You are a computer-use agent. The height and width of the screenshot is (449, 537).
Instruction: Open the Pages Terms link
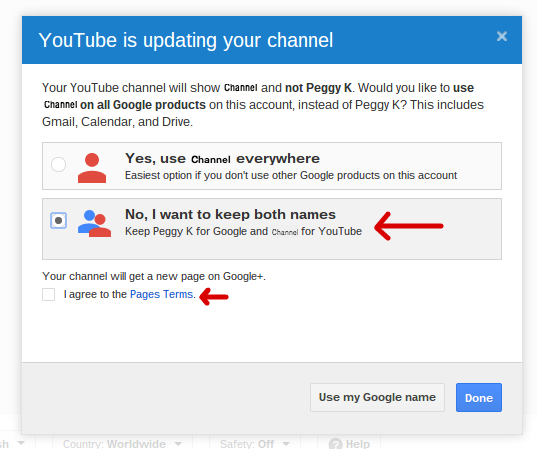162,294
